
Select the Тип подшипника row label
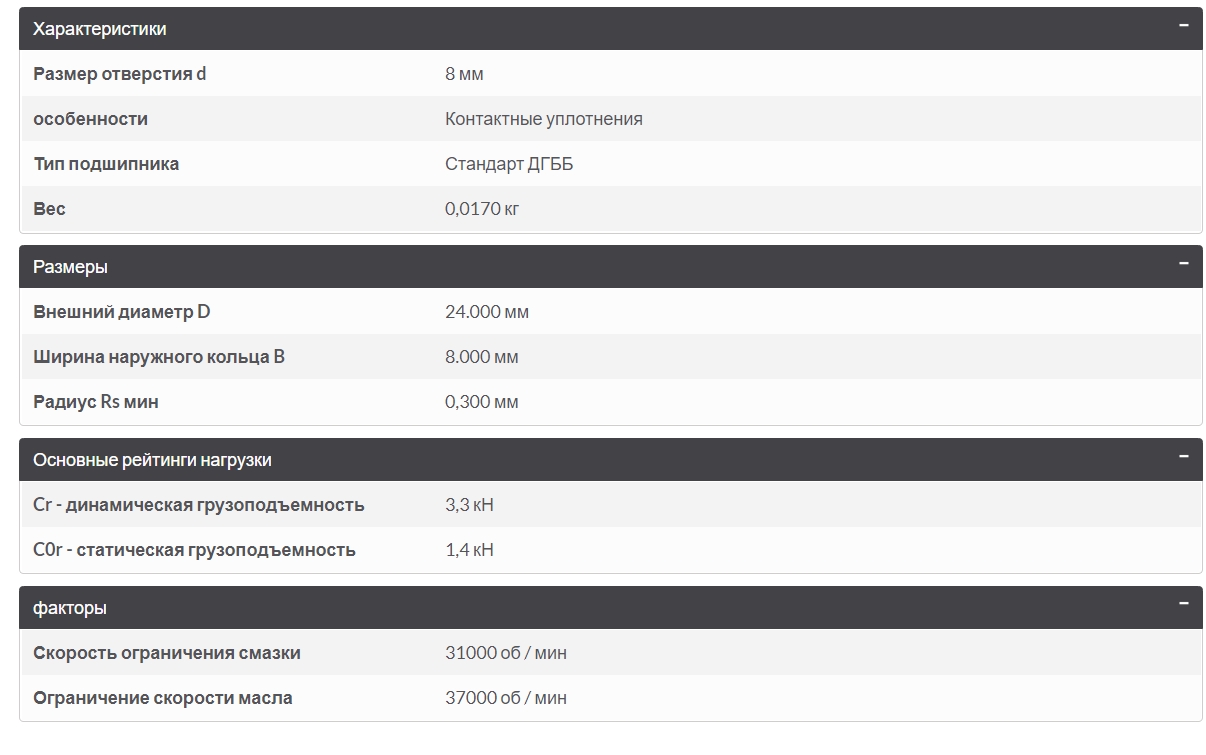106,164
